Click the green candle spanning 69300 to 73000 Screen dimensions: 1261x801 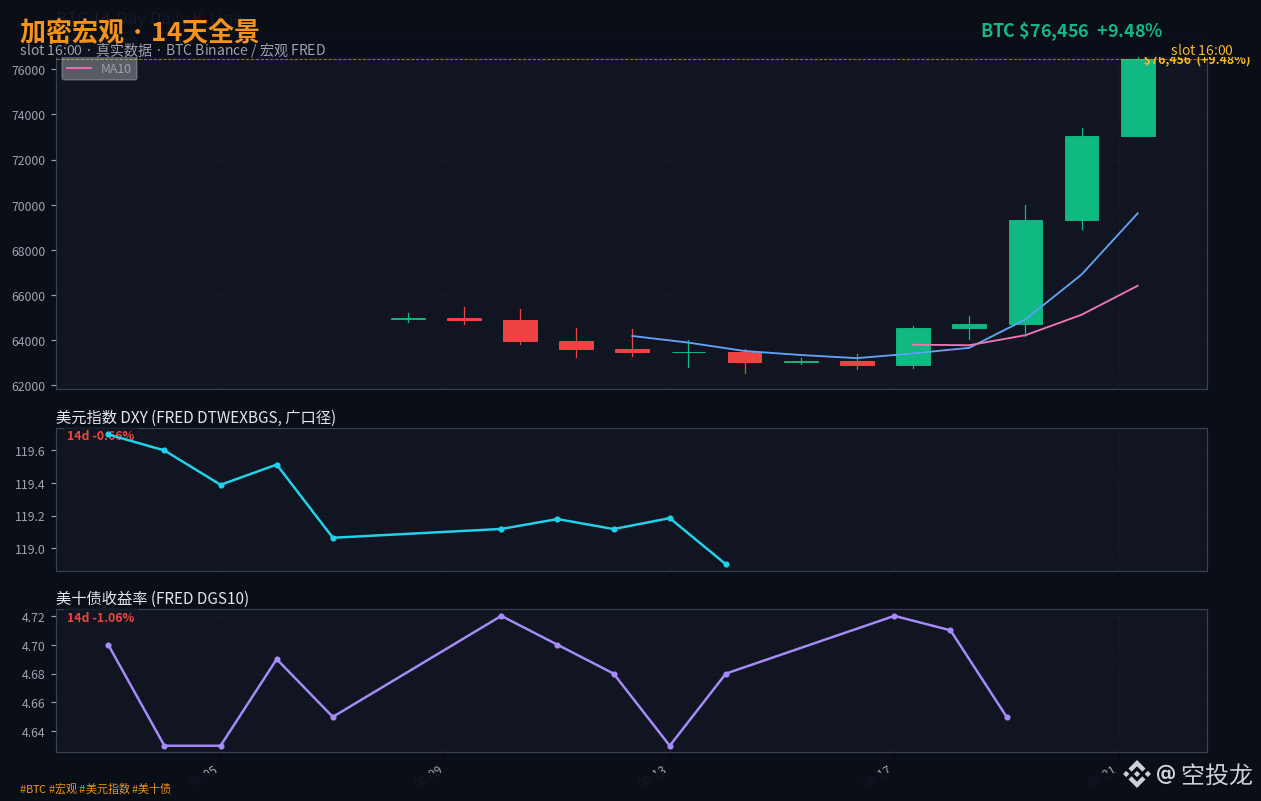tap(1082, 178)
